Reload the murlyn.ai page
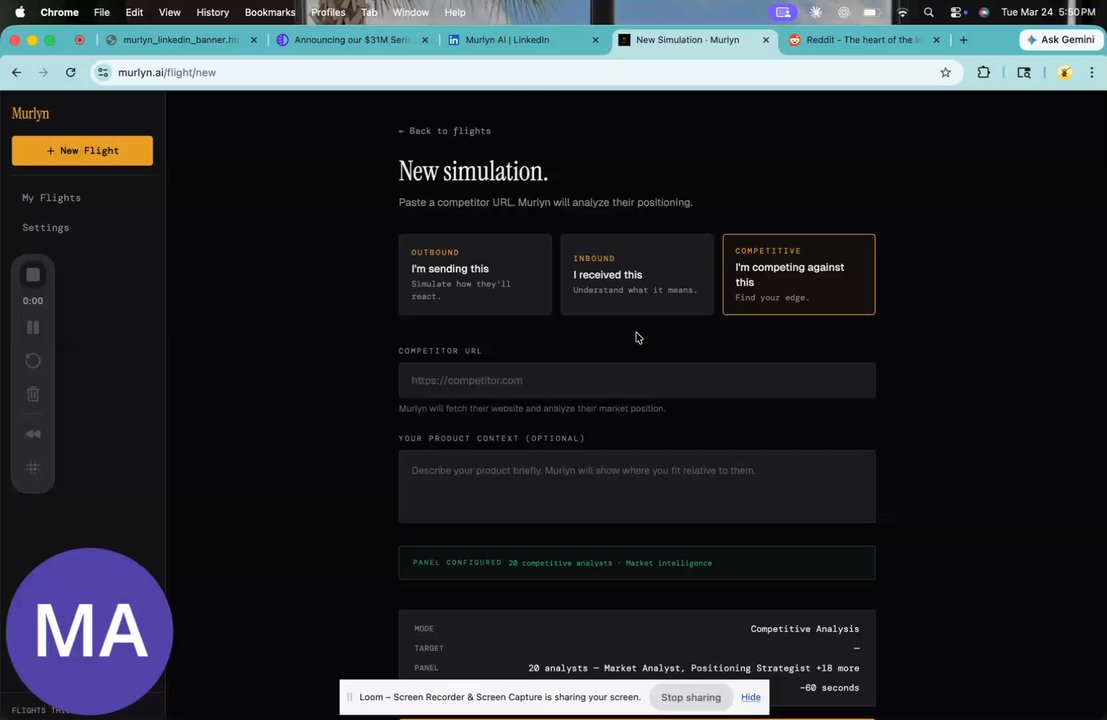 [71, 72]
